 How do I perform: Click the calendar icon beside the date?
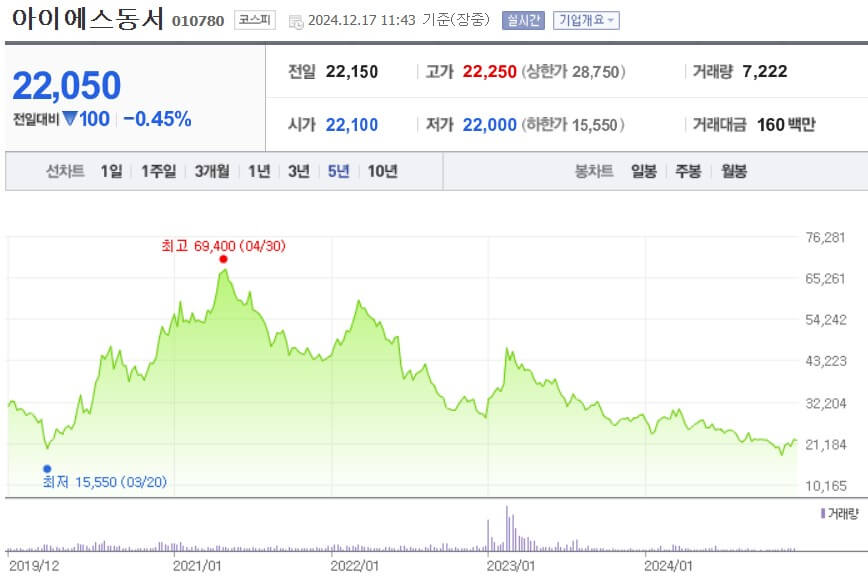point(296,22)
